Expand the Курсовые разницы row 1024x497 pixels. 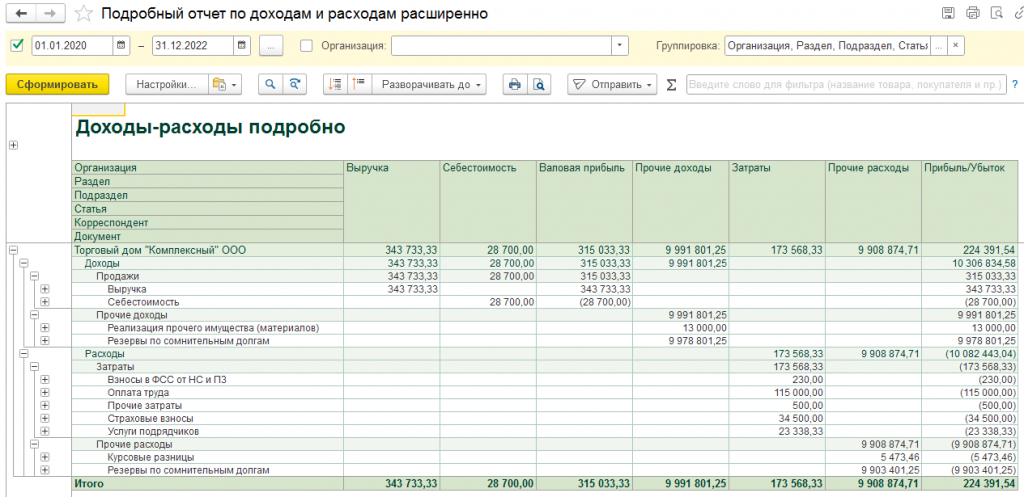pyautogui.click(x=44, y=457)
